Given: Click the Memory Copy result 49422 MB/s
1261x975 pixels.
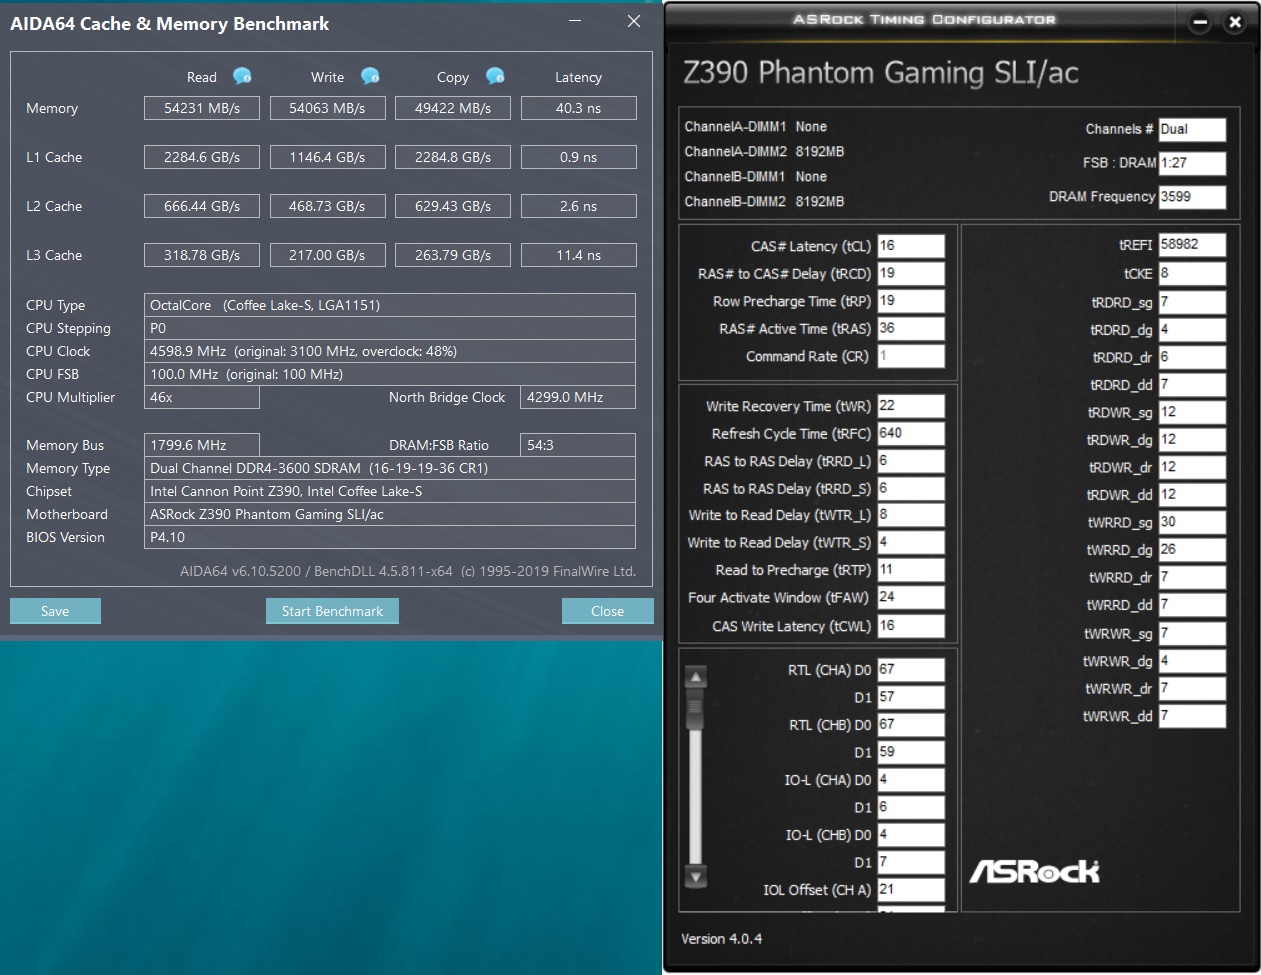Looking at the screenshot, I should (453, 108).
